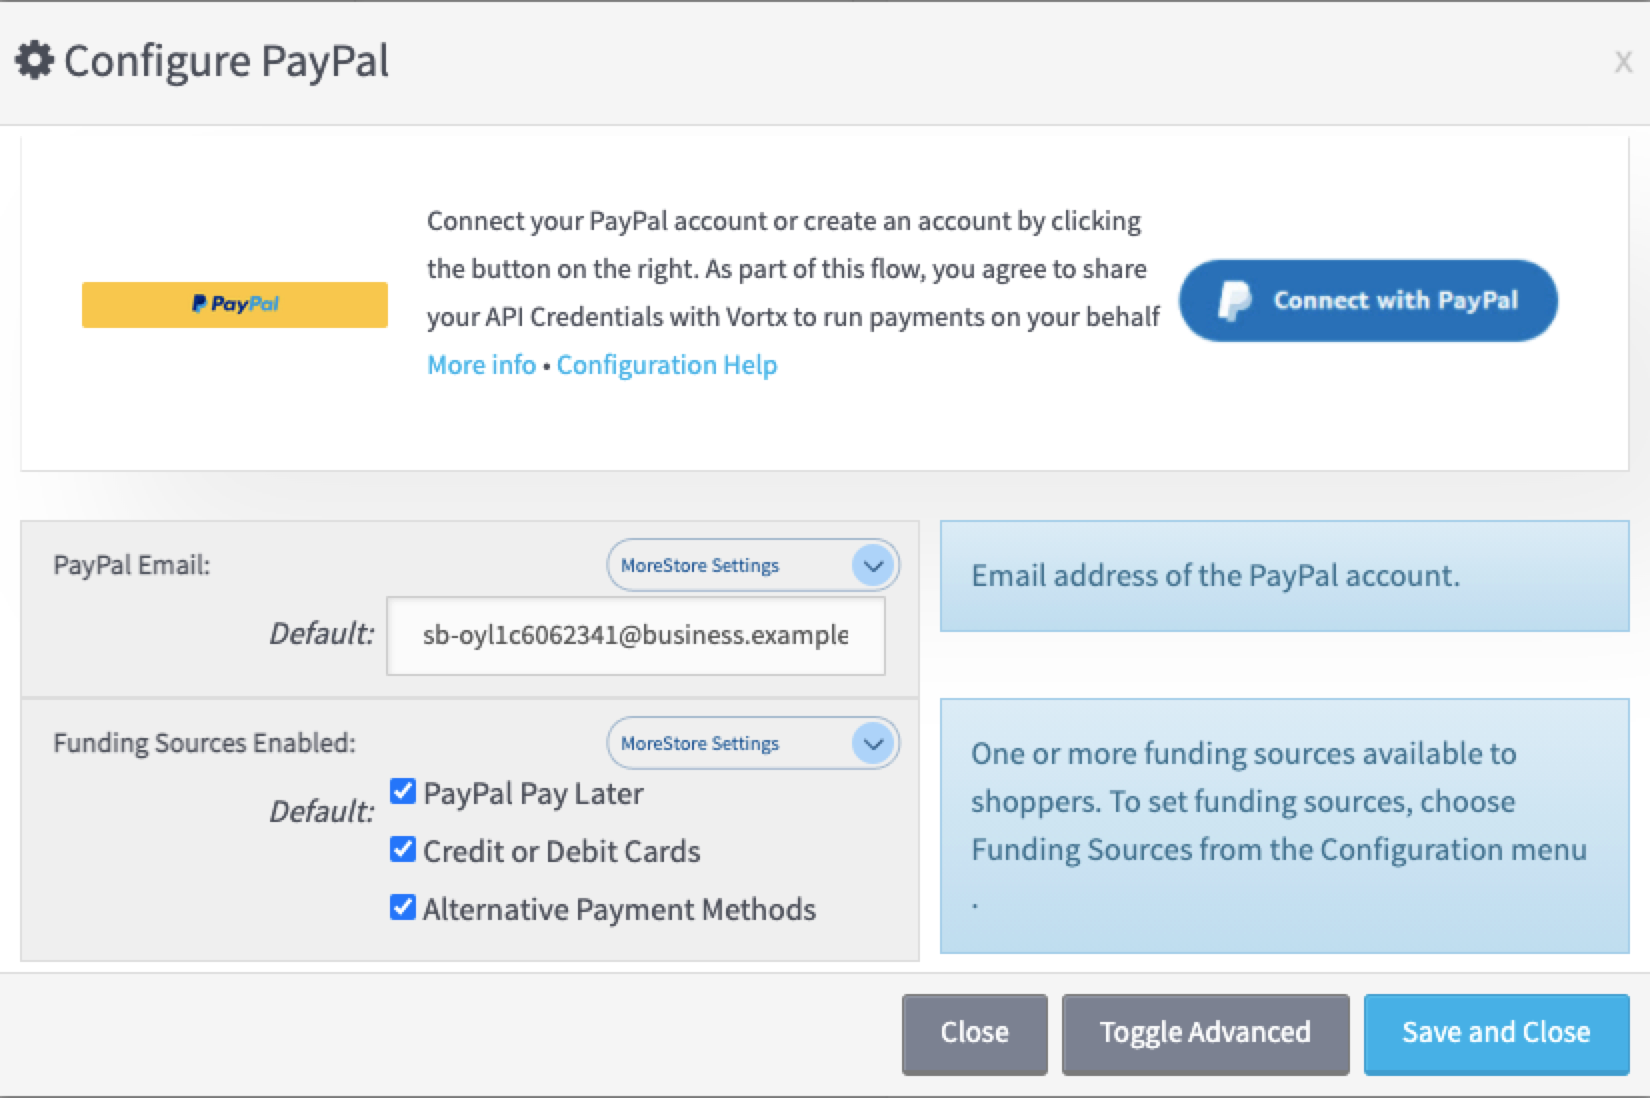This screenshot has width=1650, height=1098.
Task: Click the gear icon beside Configure PayPal
Action: tap(35, 61)
